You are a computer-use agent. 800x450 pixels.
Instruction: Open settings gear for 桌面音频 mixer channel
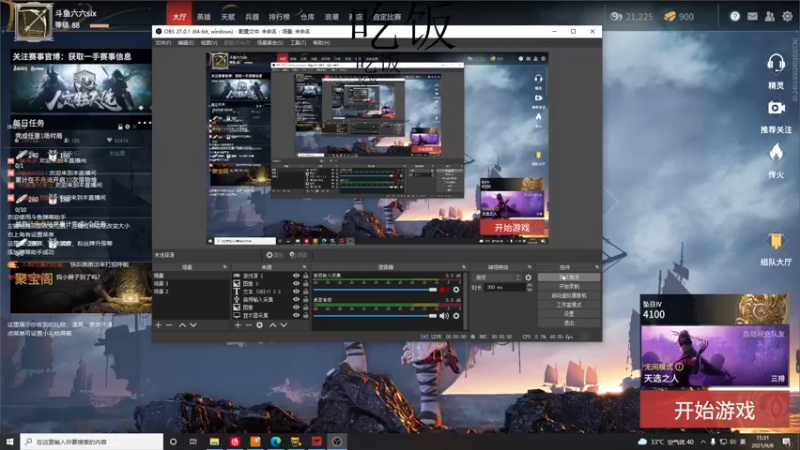coord(456,316)
